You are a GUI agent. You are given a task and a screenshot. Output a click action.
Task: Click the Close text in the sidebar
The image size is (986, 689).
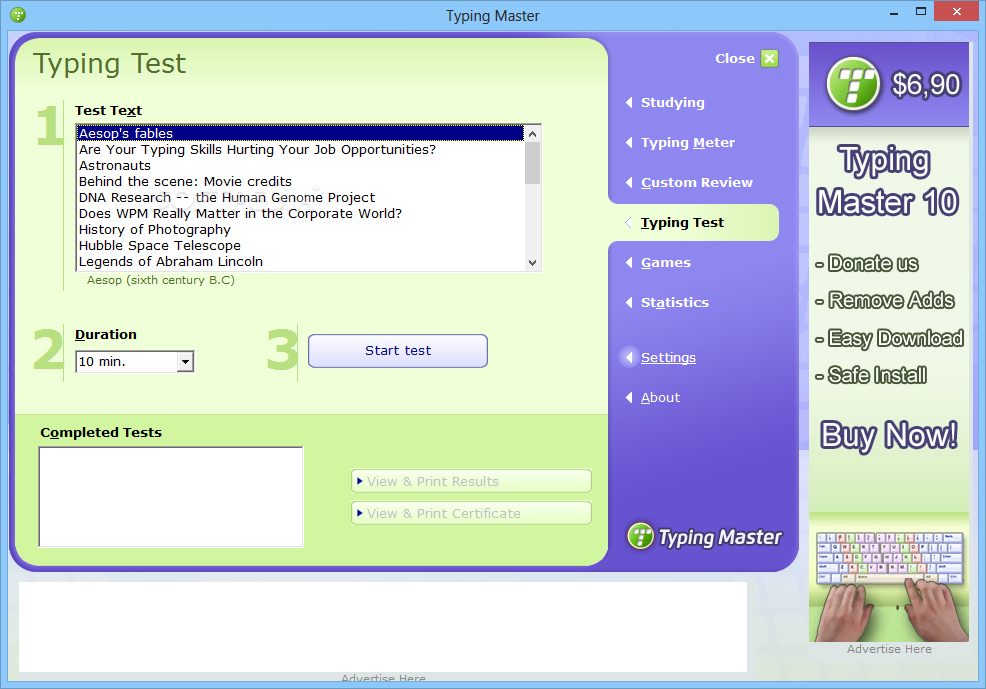[x=734, y=58]
